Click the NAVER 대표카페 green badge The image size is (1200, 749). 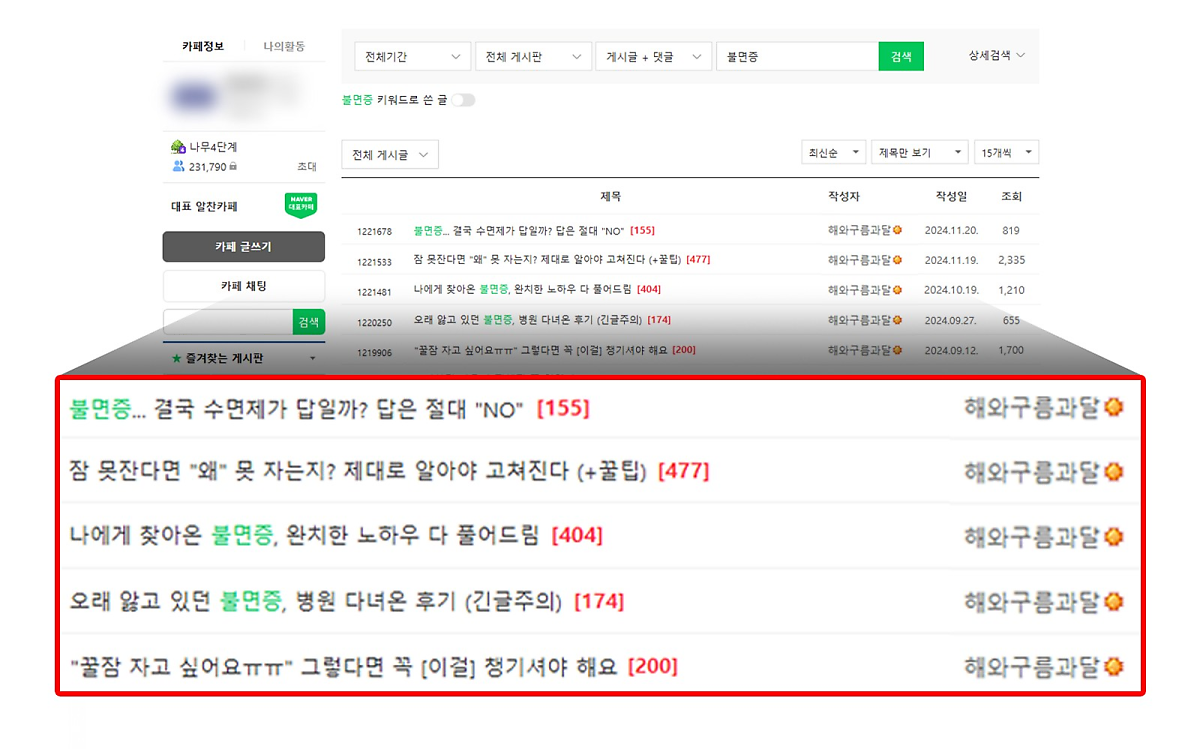click(x=301, y=206)
